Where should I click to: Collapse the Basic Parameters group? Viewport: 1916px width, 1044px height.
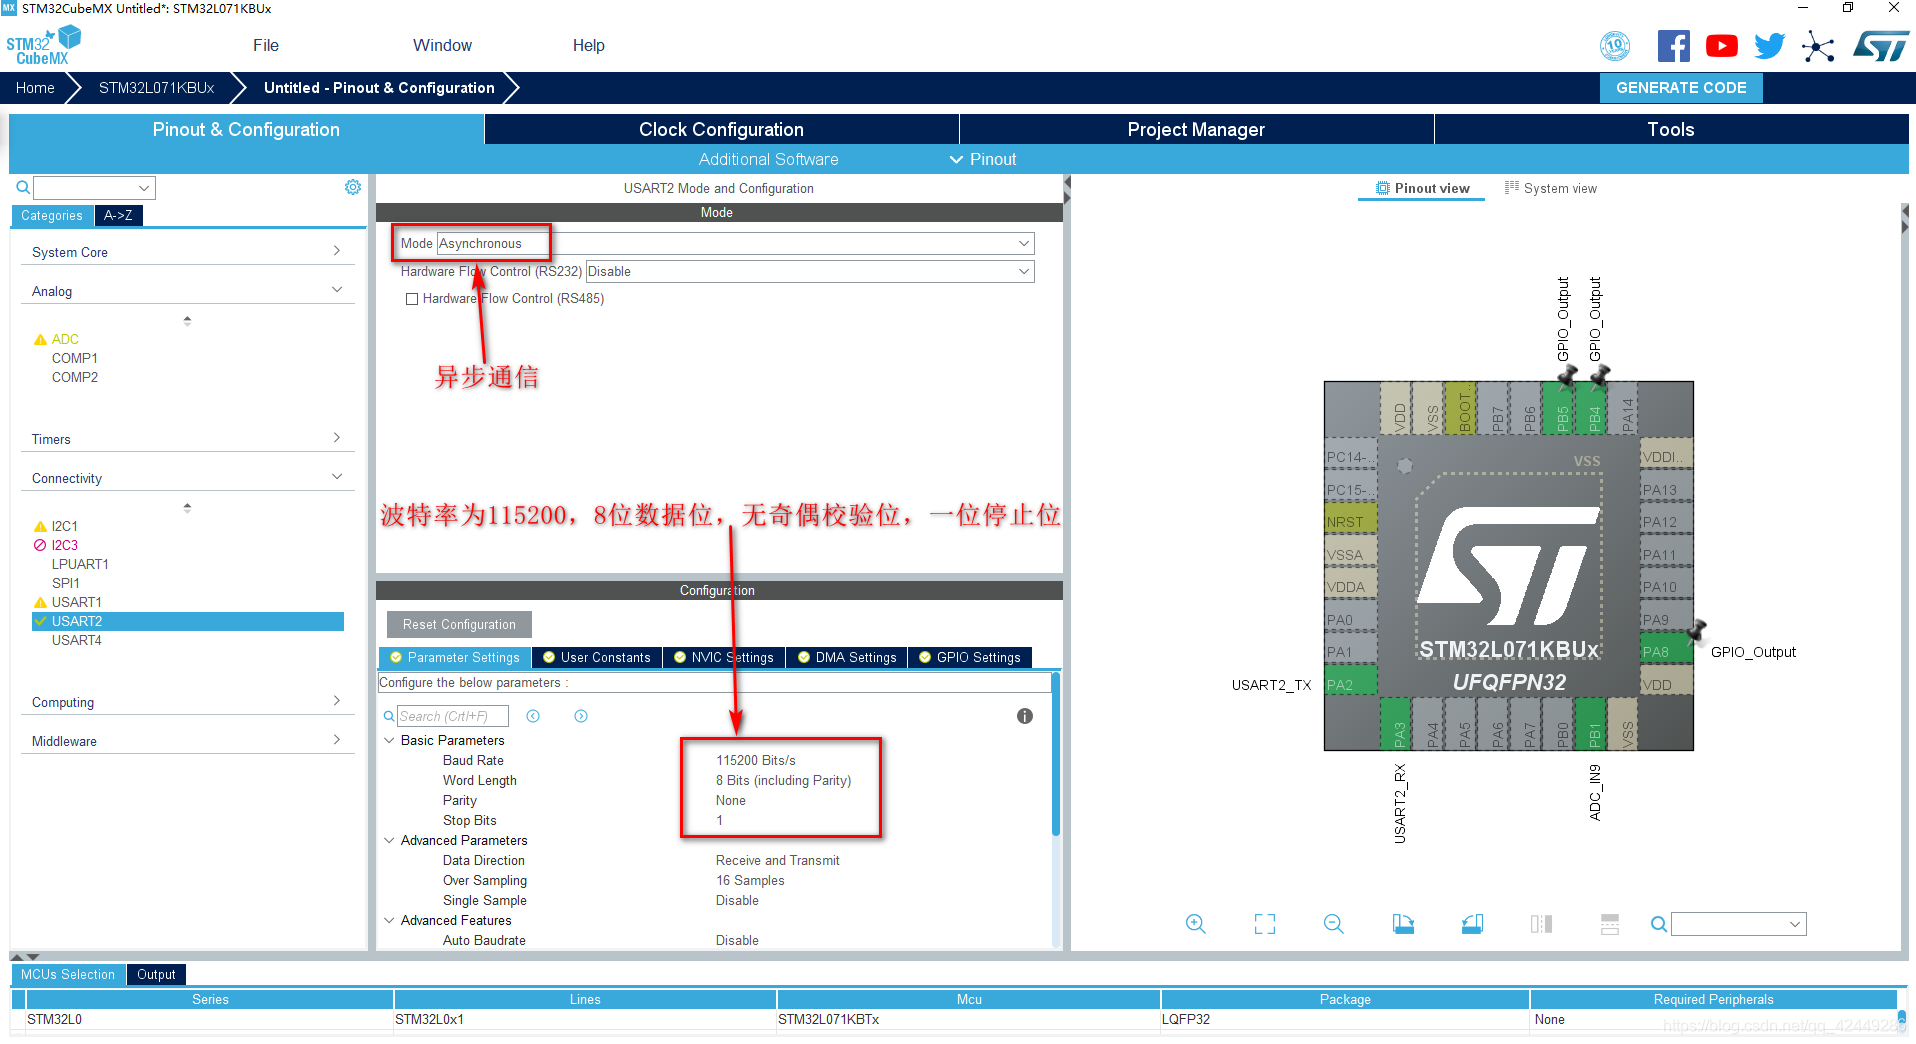pos(389,740)
